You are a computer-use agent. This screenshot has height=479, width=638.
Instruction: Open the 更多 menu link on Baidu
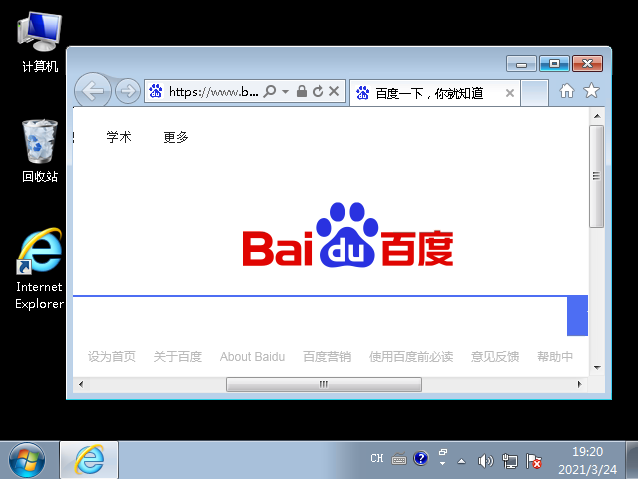pos(175,137)
